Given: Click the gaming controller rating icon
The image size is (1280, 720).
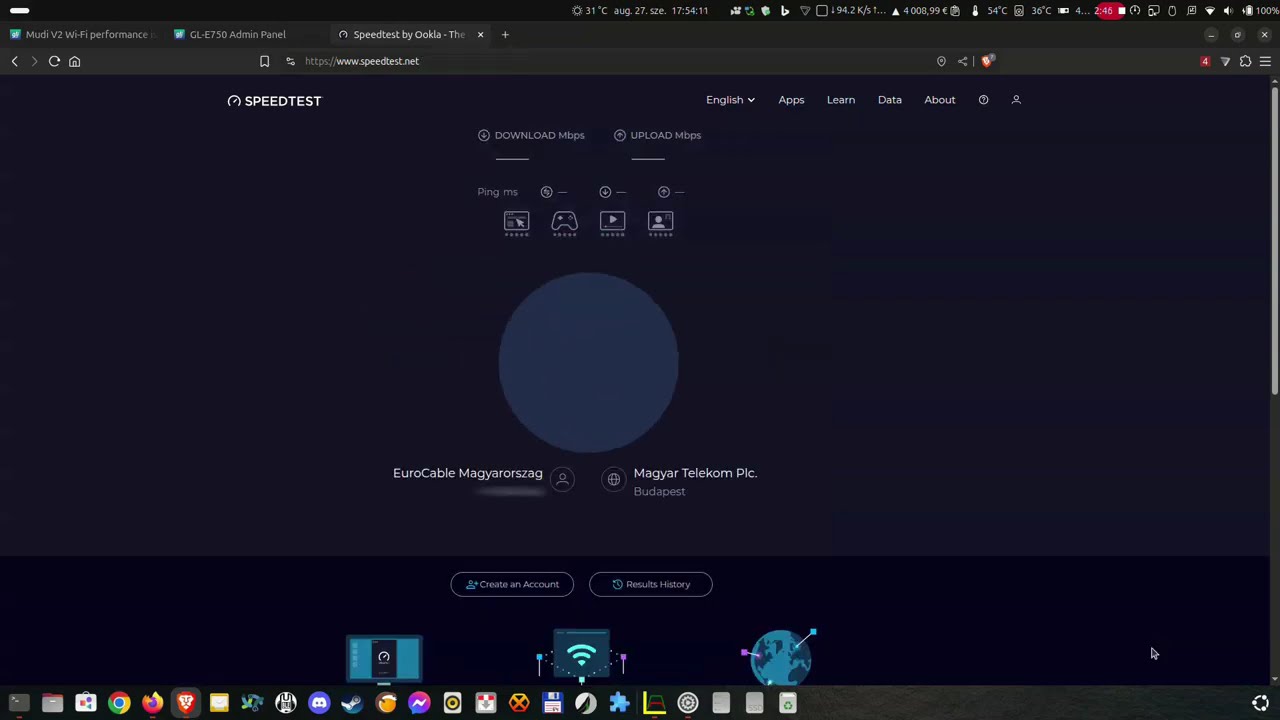Looking at the screenshot, I should coord(564,223).
